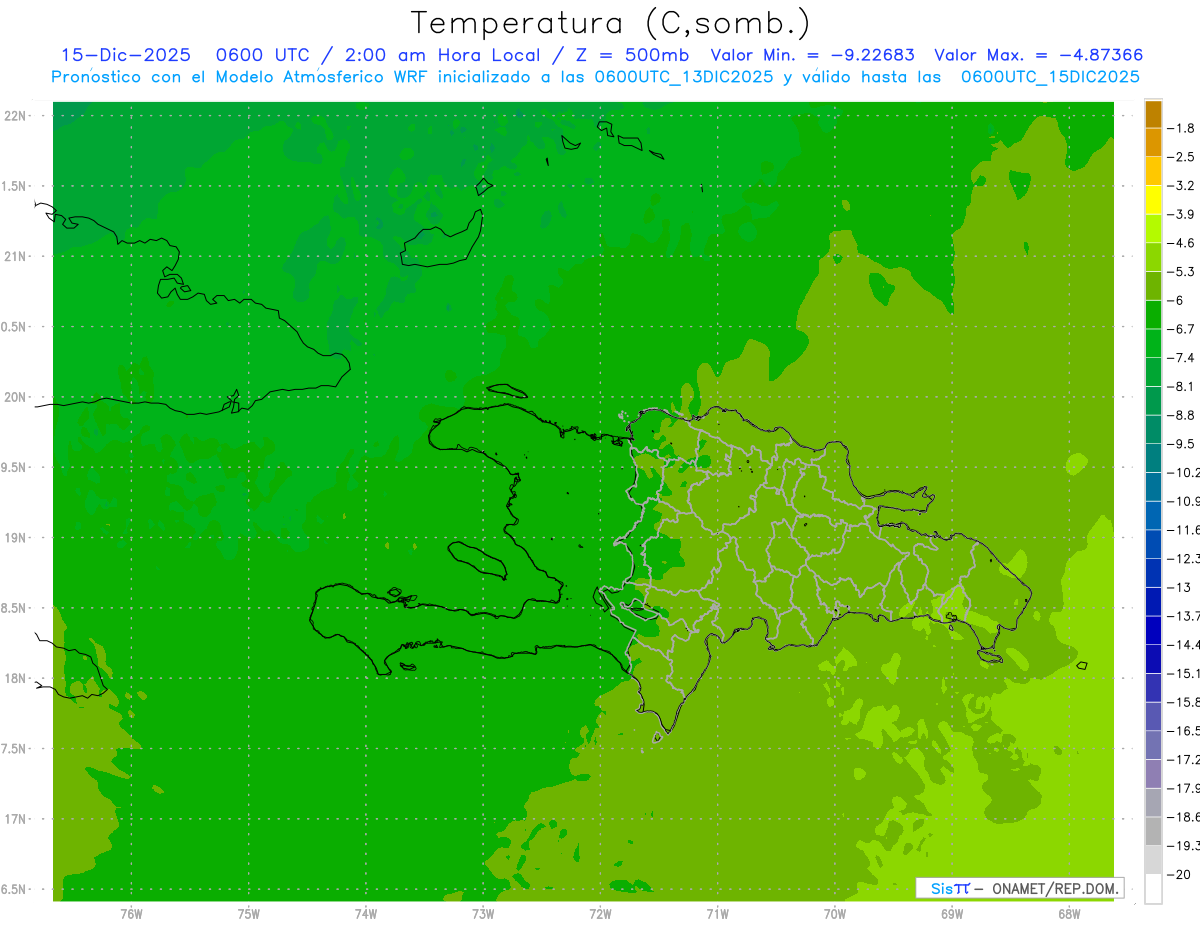Viewport: 1200px width, 927px height.
Task: Pick the purple swatch between -17.2 and -17.9
Action: (1153, 773)
